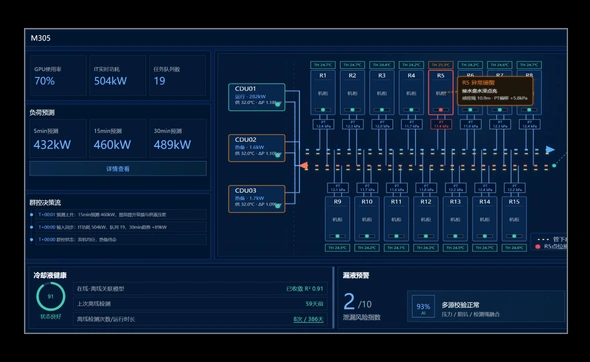Click the status indicator on rack R3
The height and width of the screenshot is (362, 590).
382,110
